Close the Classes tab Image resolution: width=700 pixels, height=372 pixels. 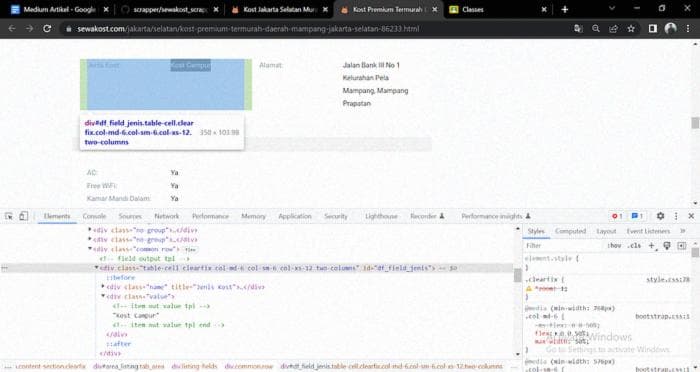point(544,9)
